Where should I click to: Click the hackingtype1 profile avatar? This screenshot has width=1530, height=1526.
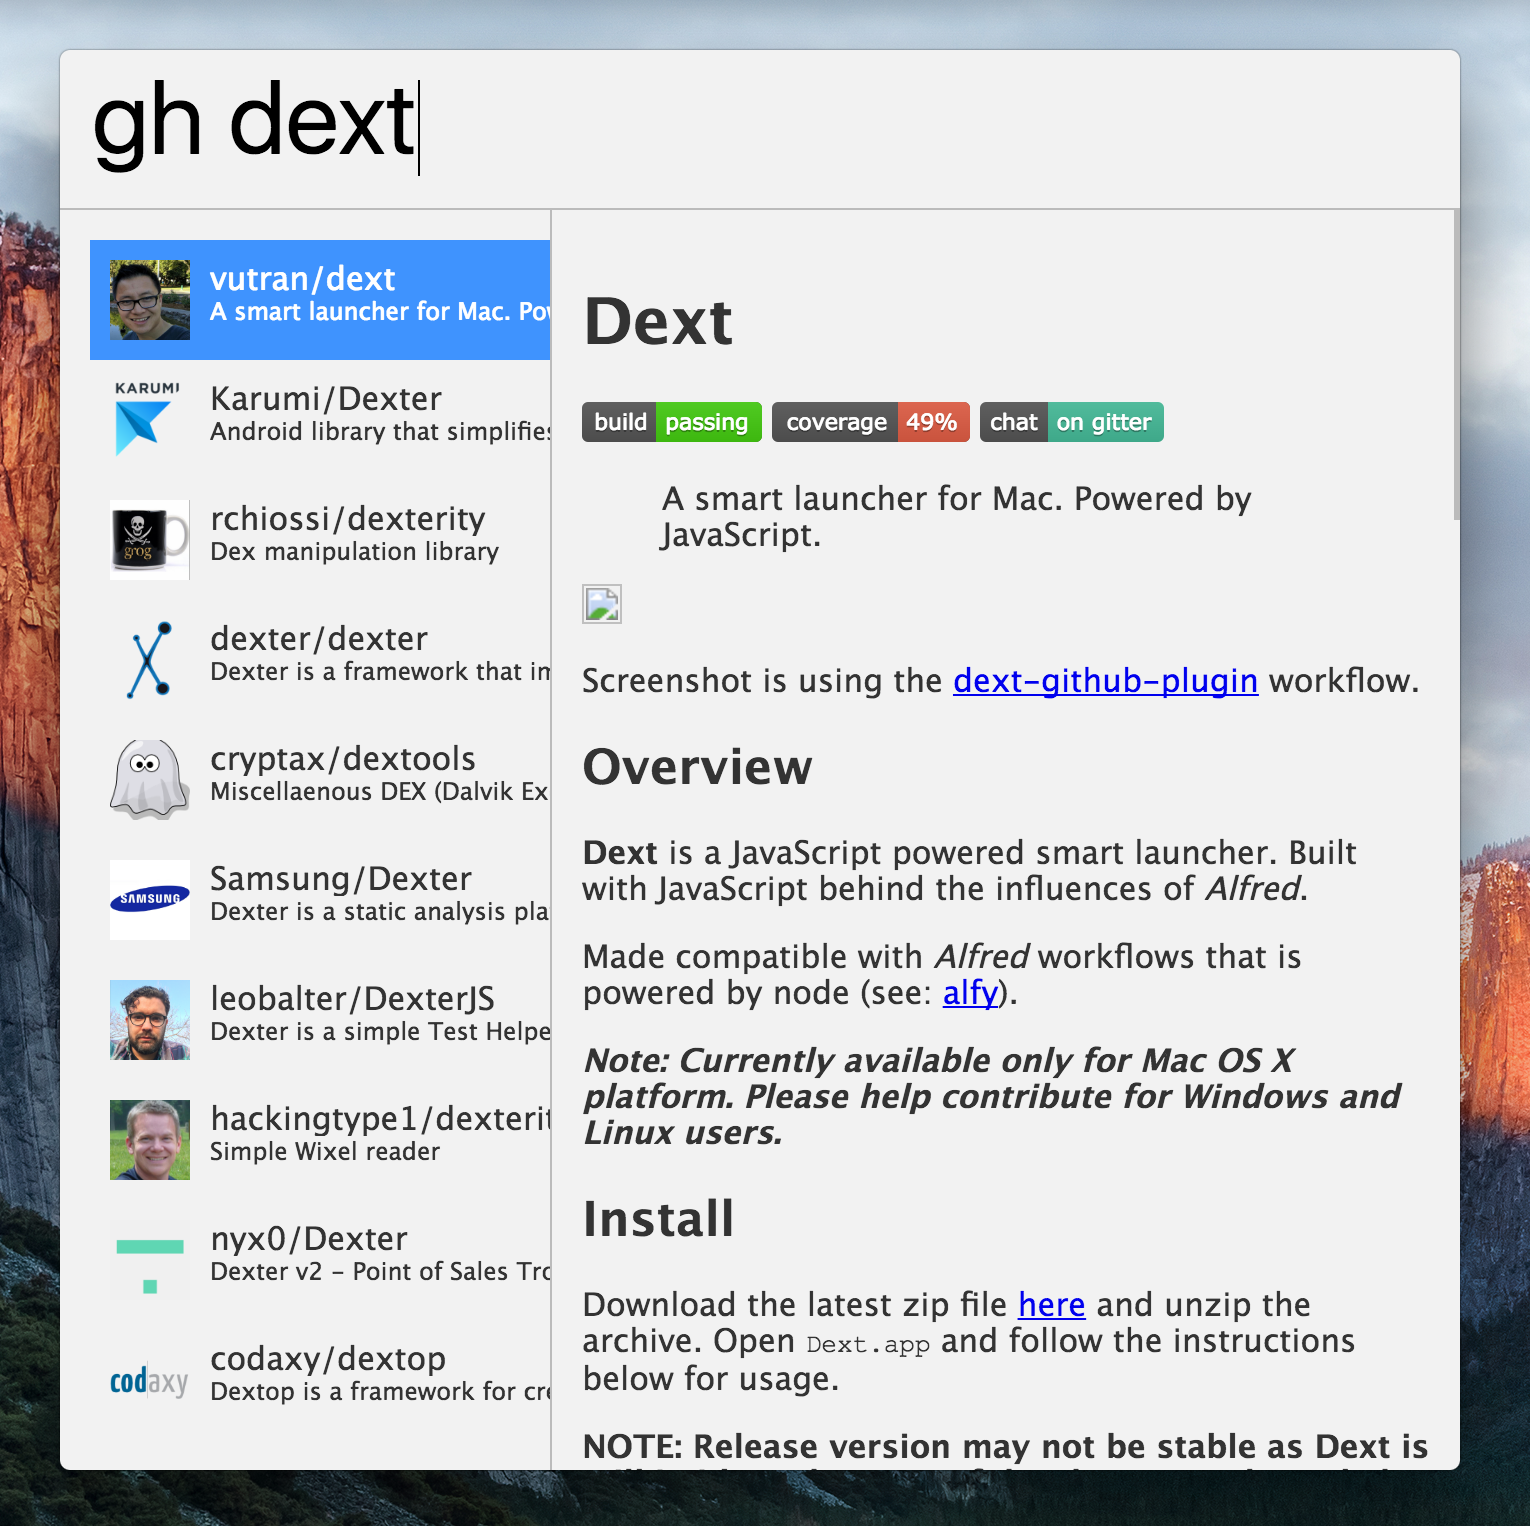click(149, 1140)
